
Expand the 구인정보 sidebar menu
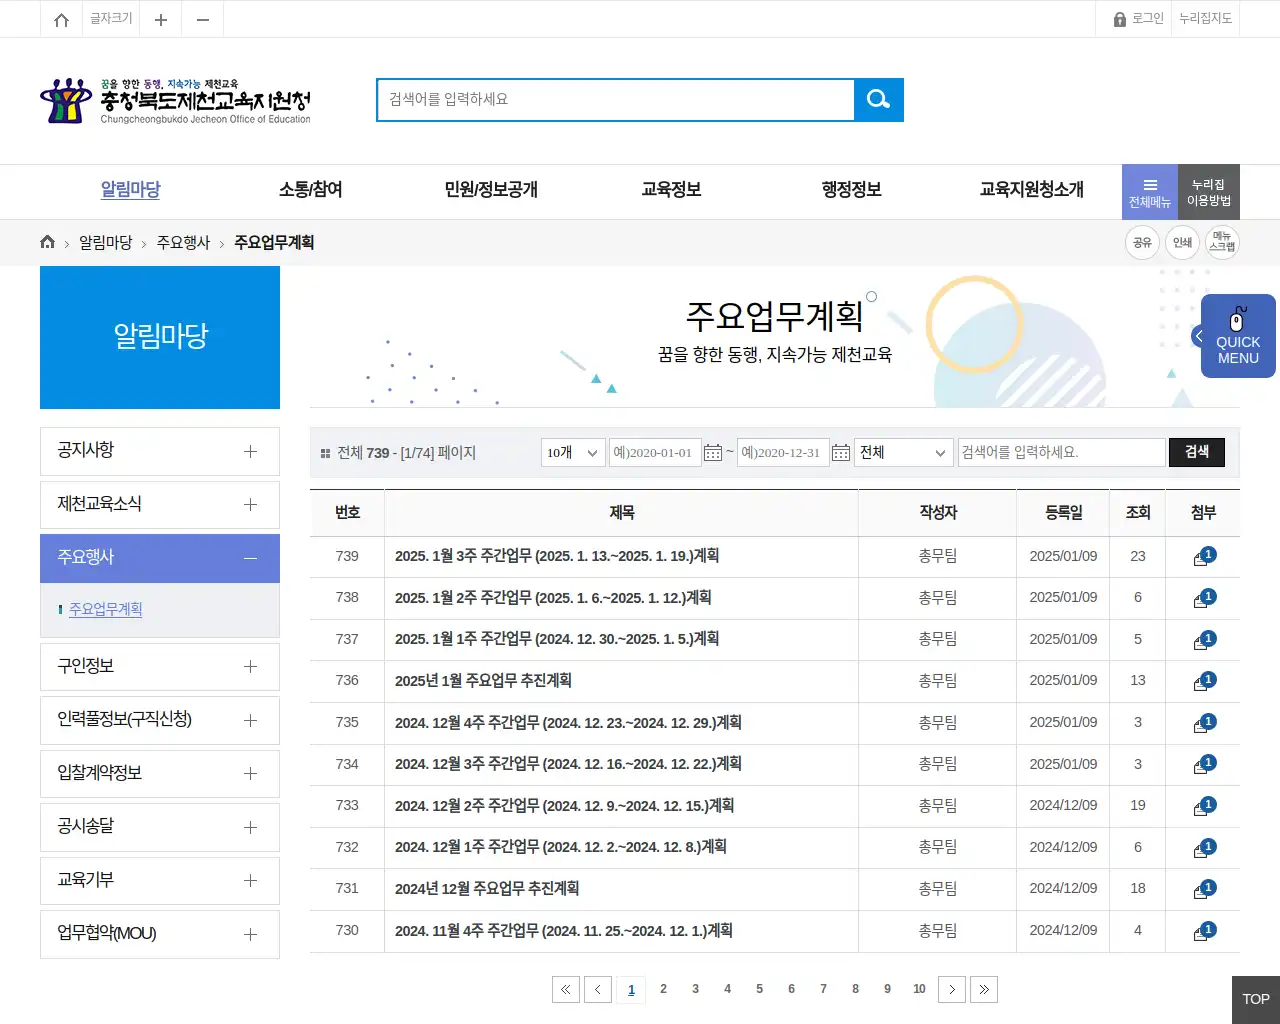(x=160, y=667)
